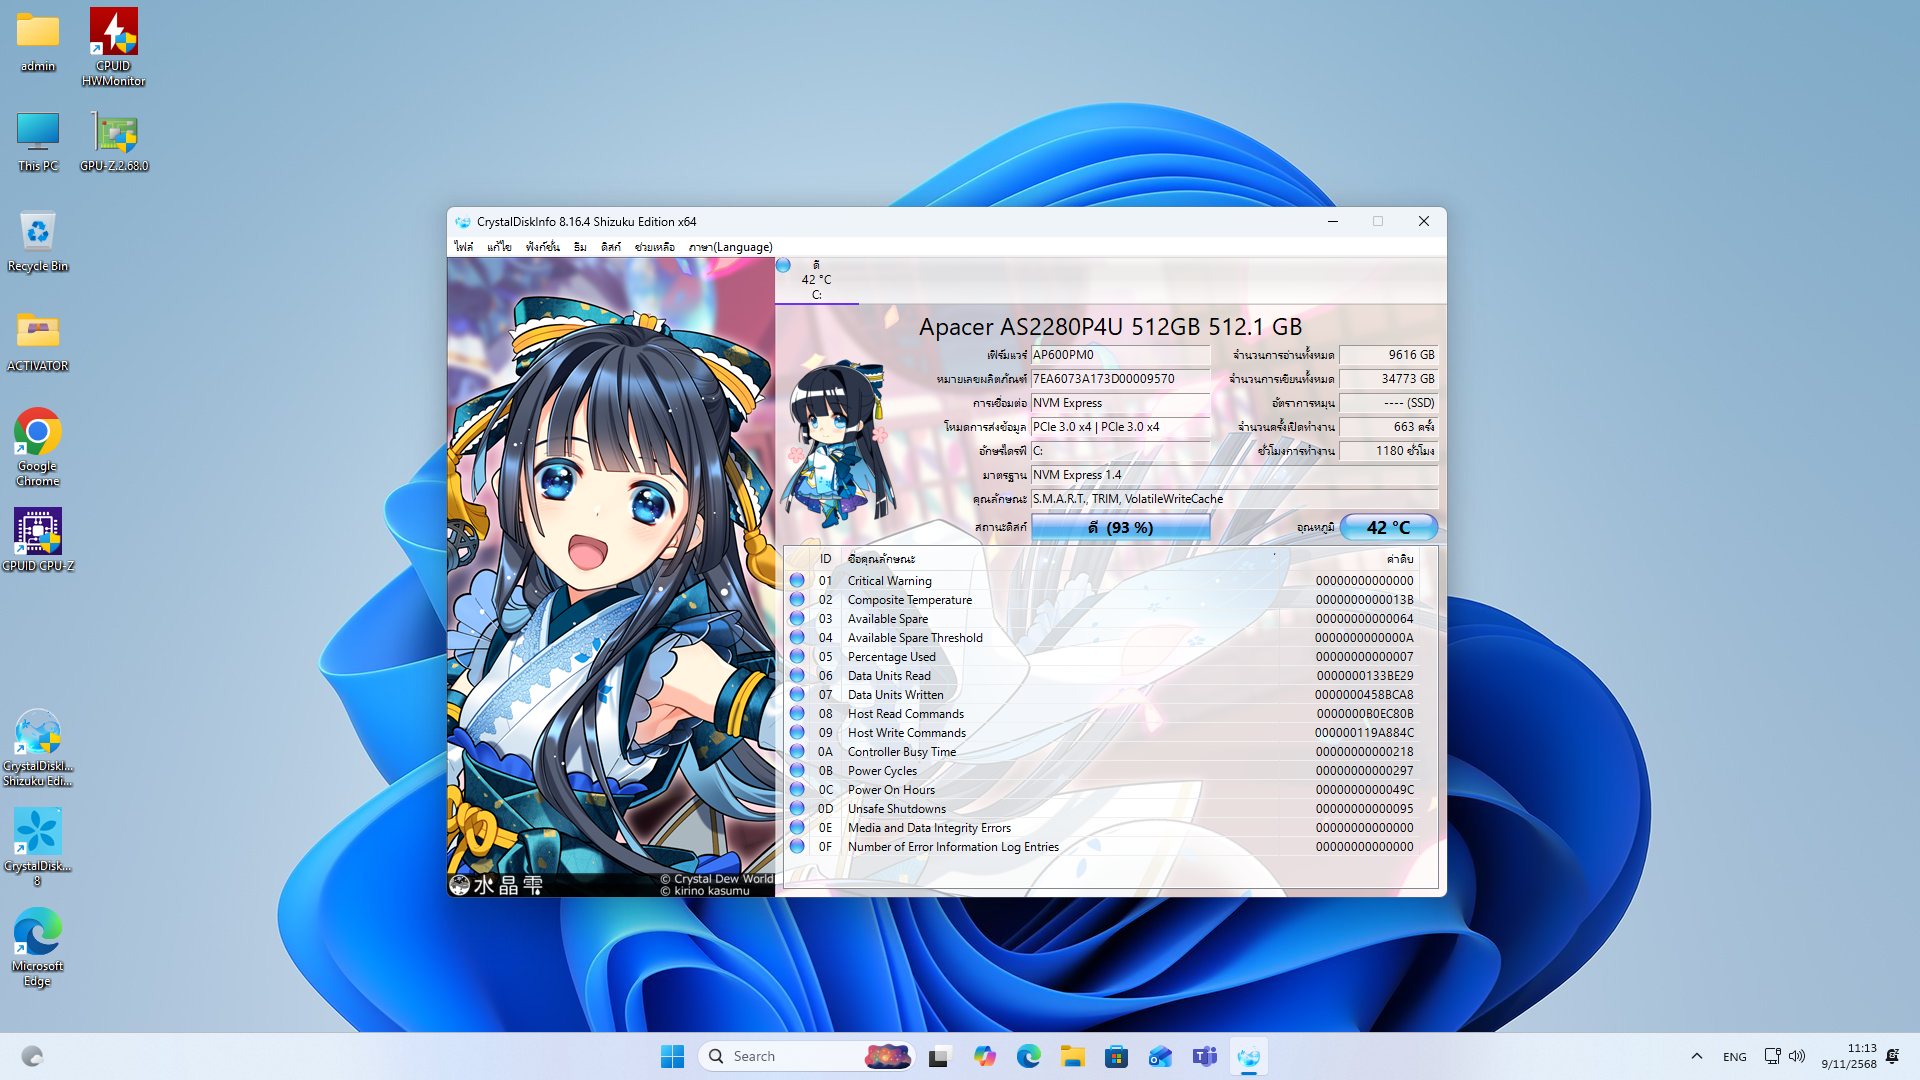Open the ฟังก์ชั่น menu
This screenshot has height=1080, width=1920.
point(542,247)
